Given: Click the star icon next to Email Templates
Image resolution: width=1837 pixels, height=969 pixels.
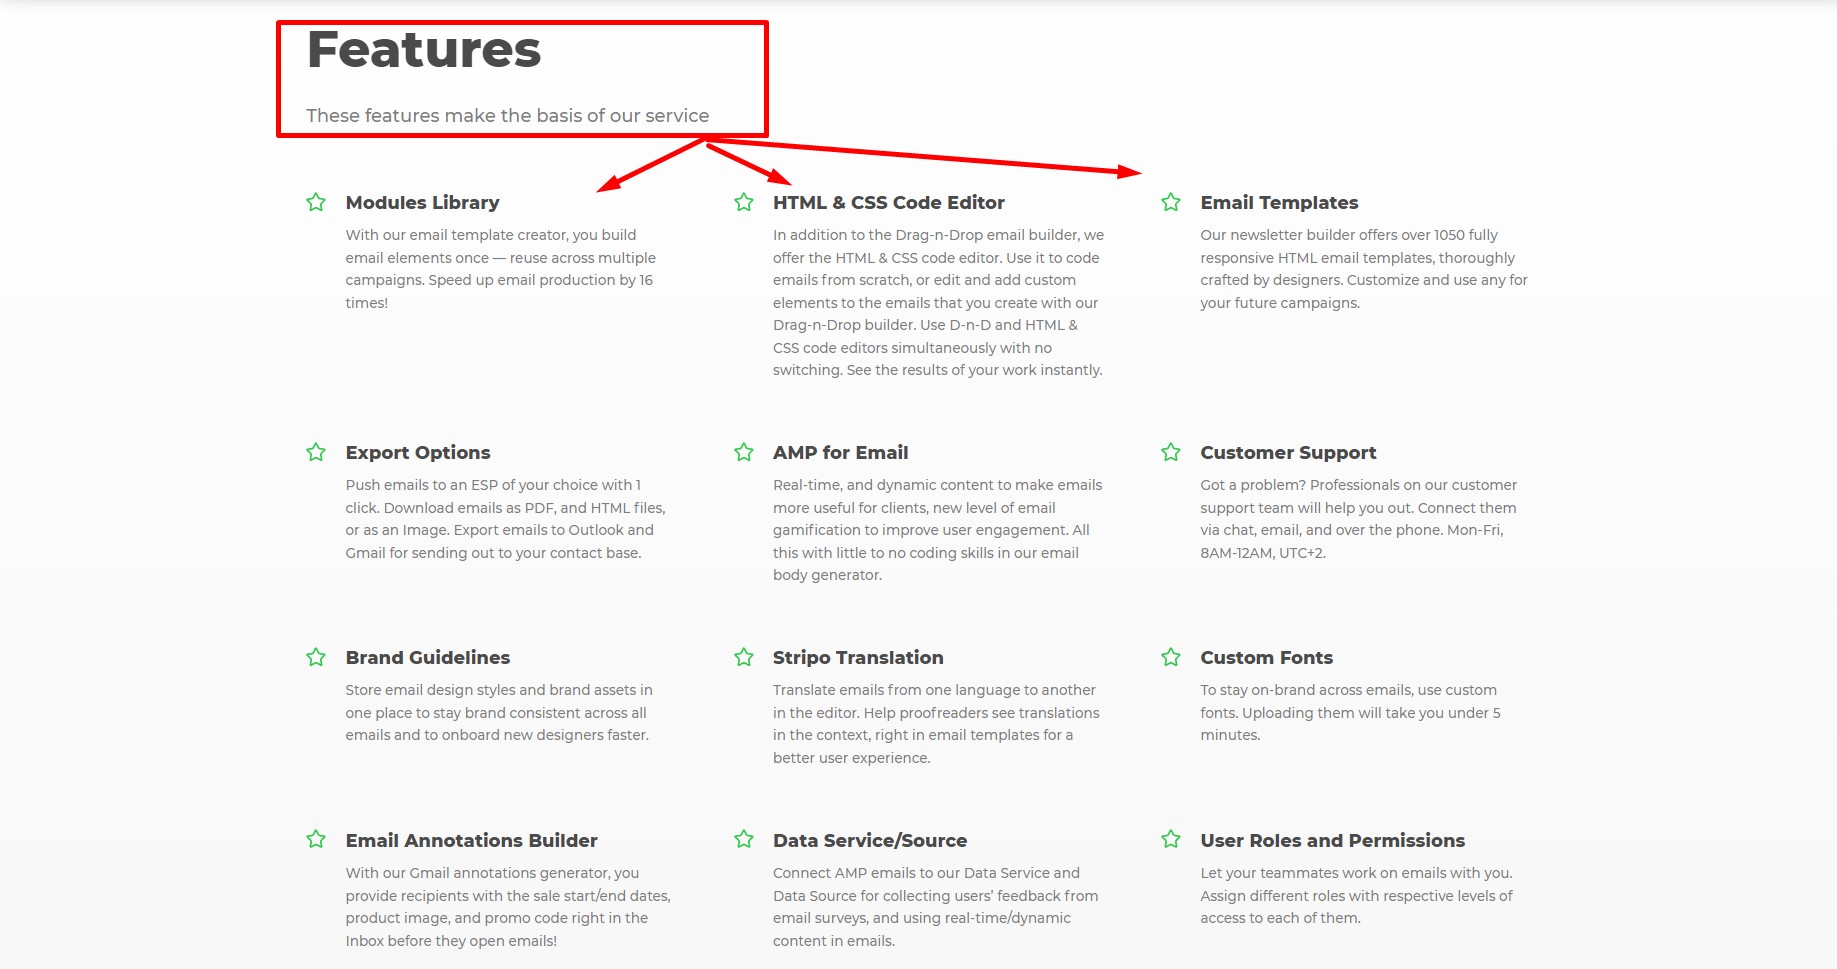Looking at the screenshot, I should click(x=1171, y=202).
